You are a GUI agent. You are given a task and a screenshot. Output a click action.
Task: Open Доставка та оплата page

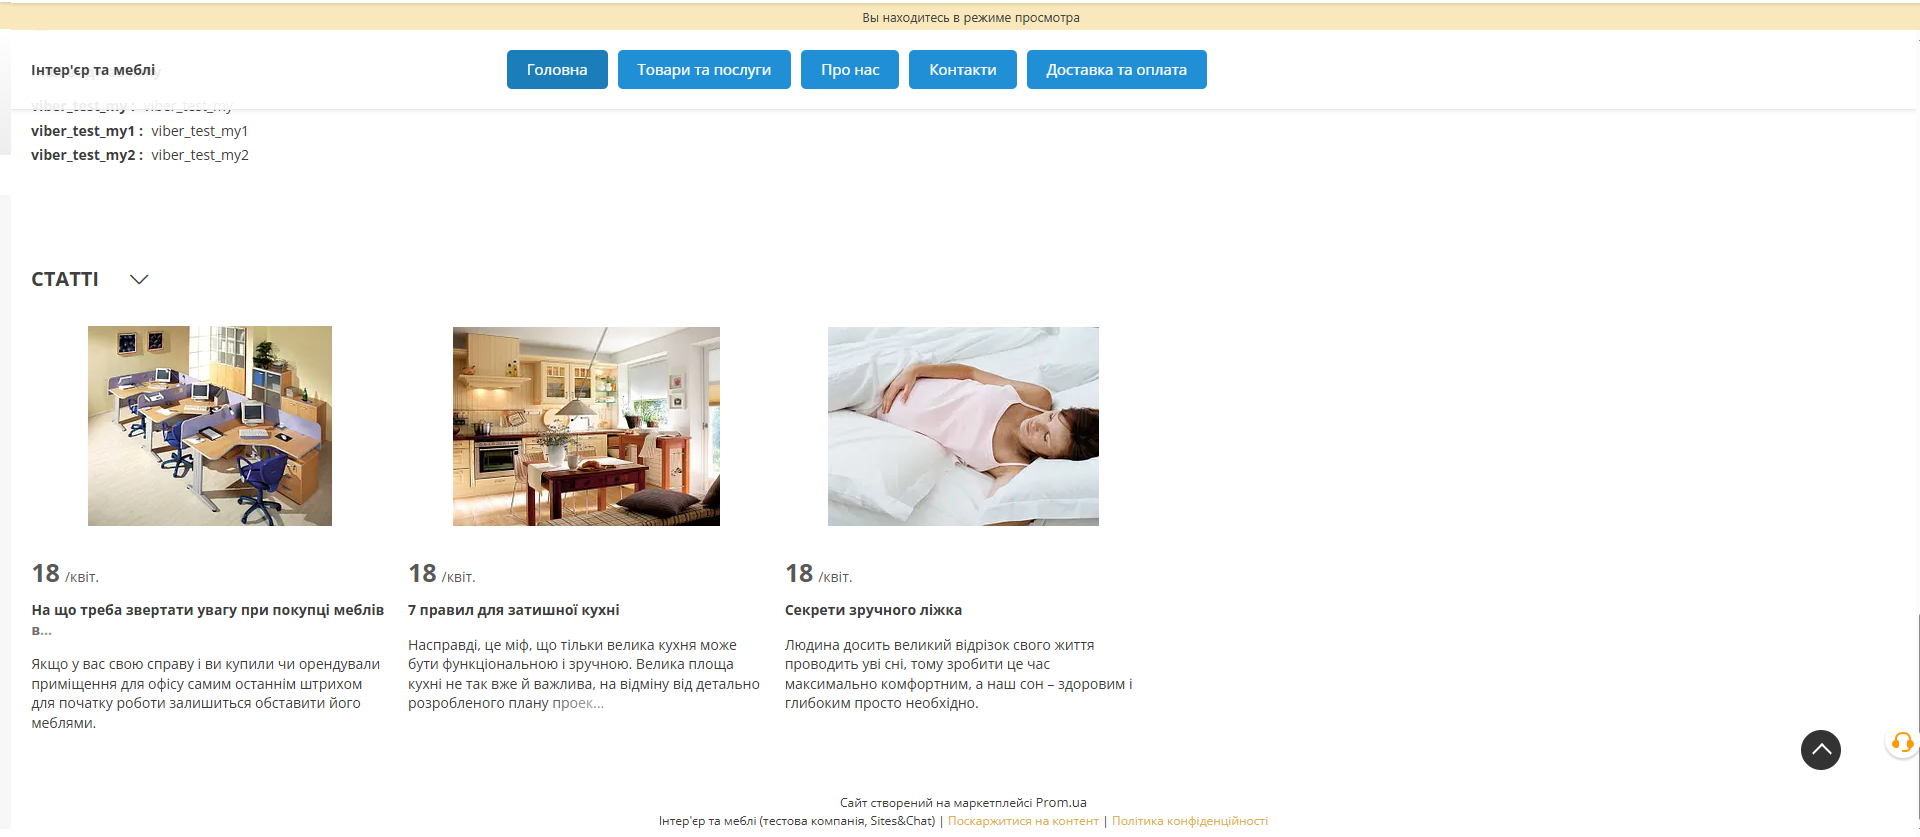(1116, 70)
